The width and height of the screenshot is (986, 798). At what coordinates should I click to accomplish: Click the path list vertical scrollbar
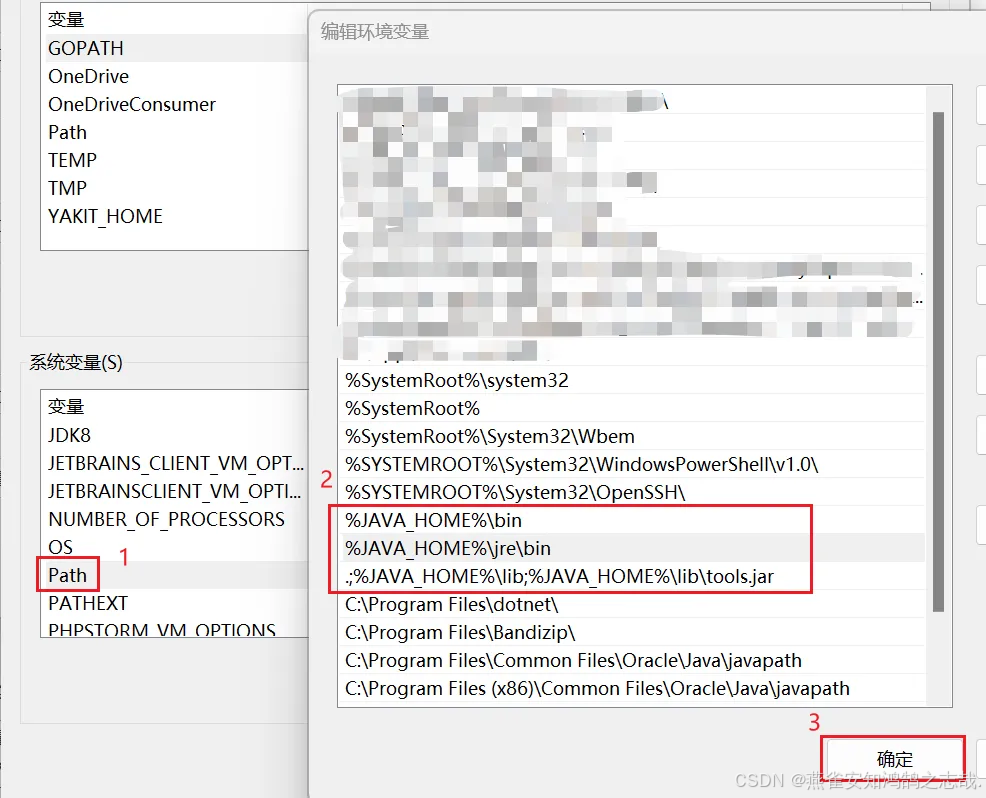pos(938,360)
